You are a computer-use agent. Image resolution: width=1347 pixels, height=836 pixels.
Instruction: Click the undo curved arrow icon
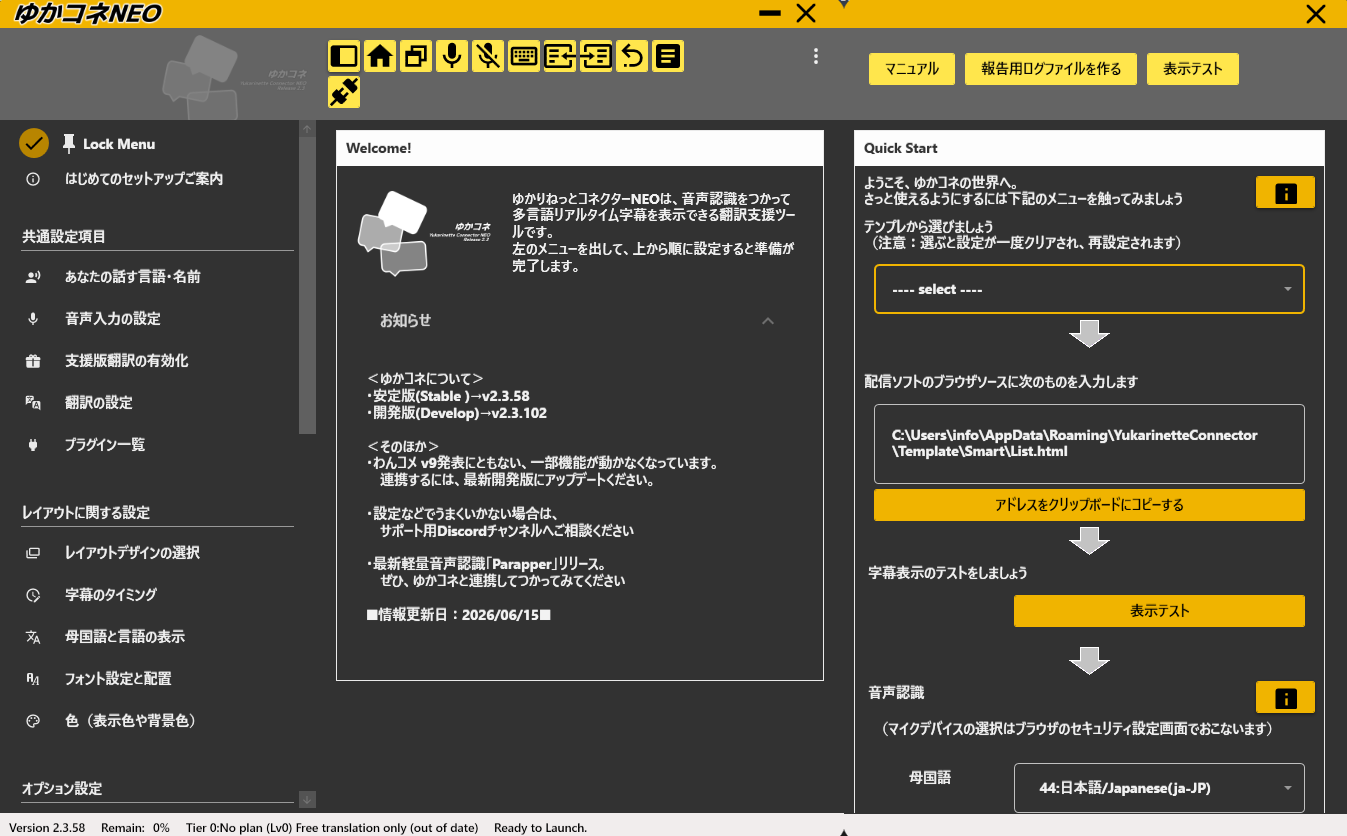[x=632, y=56]
